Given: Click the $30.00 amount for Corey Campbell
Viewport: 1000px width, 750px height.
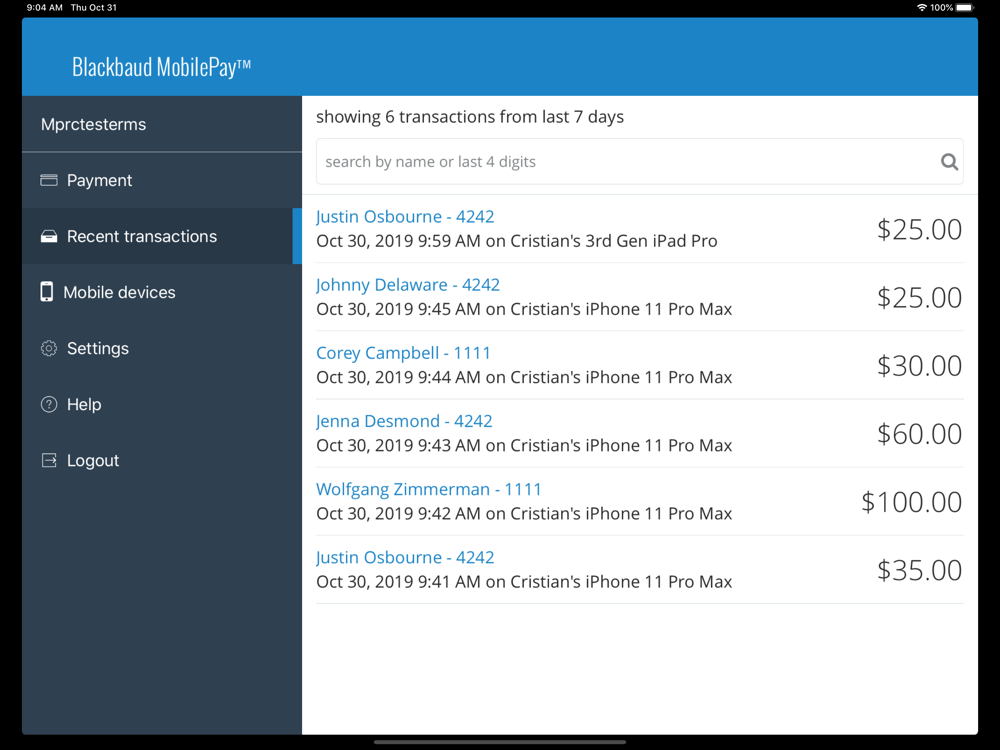Looking at the screenshot, I should click(x=919, y=366).
